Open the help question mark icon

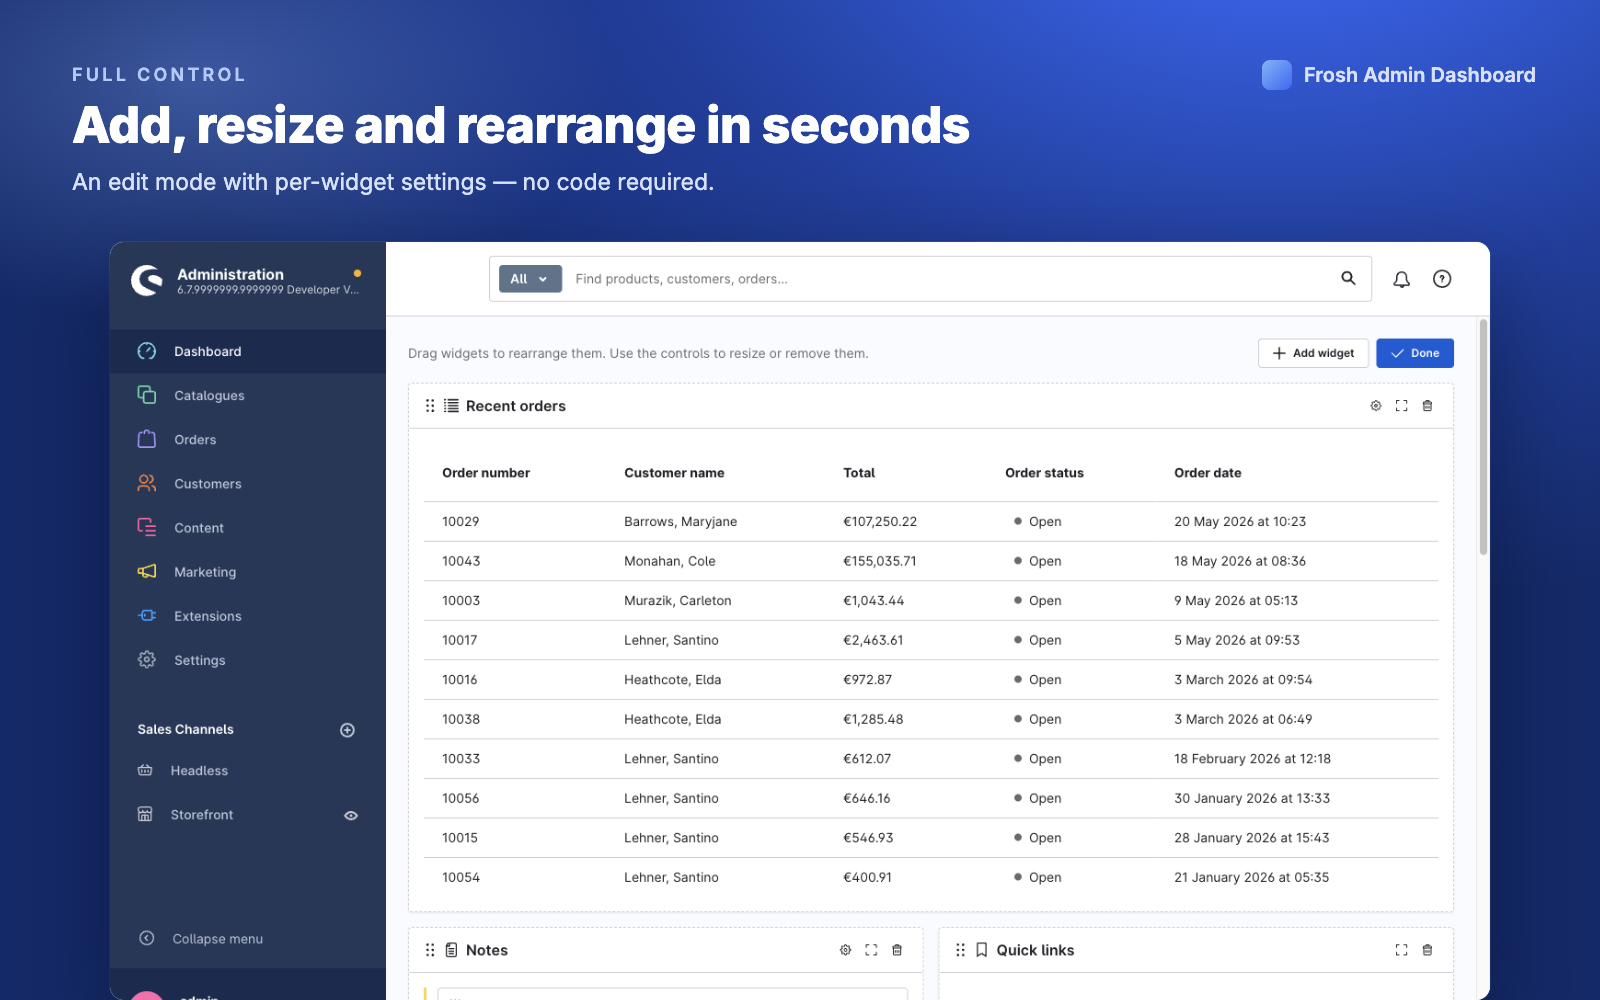(x=1442, y=279)
